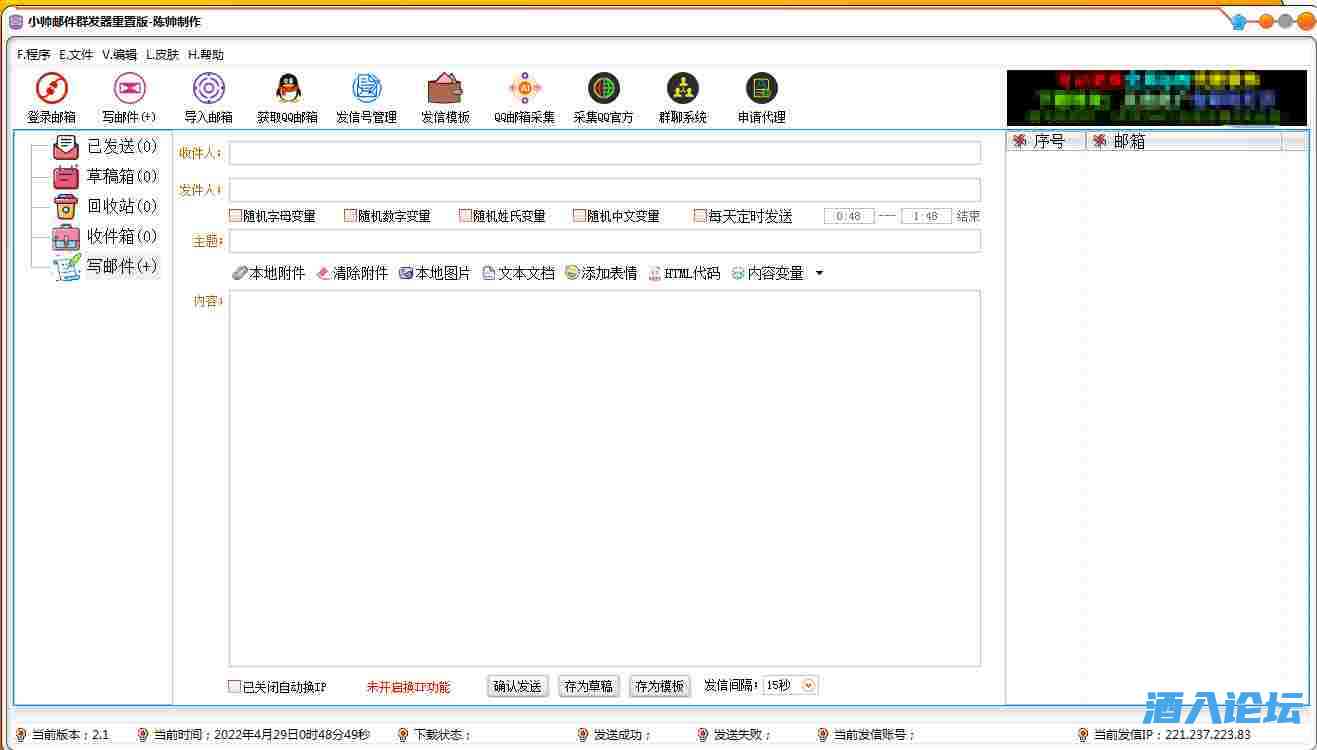Save the email with 存为草稿

(x=588, y=685)
